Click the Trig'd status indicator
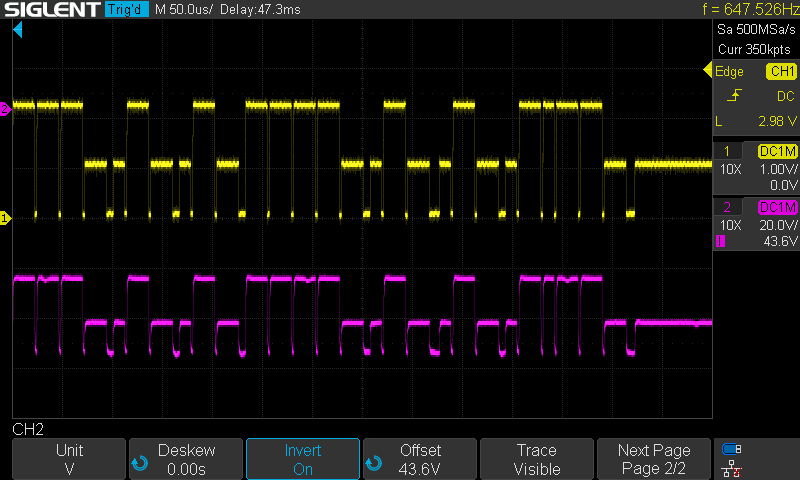The image size is (800, 480). 127,9
